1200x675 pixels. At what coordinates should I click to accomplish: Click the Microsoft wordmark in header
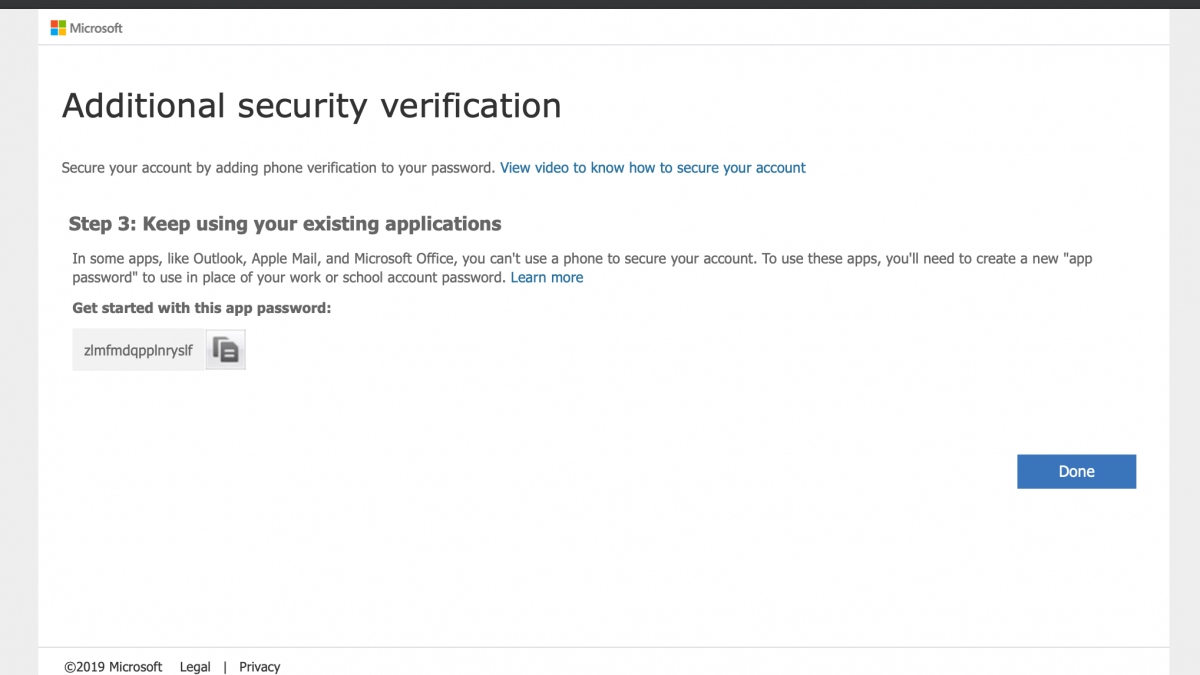coord(96,28)
